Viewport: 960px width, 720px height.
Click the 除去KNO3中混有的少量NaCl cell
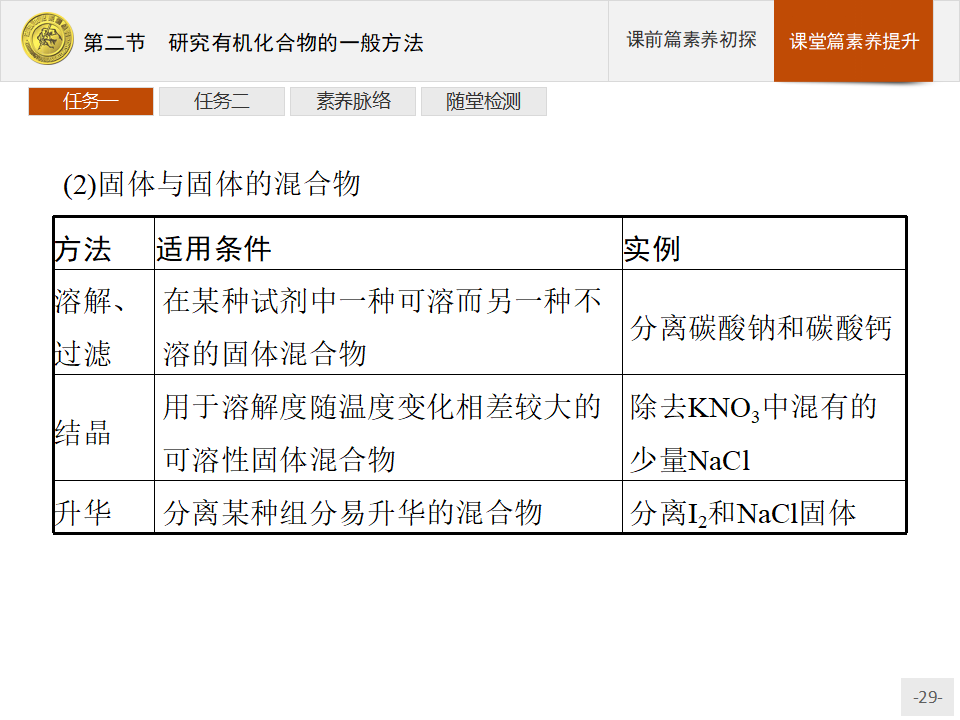click(x=764, y=428)
